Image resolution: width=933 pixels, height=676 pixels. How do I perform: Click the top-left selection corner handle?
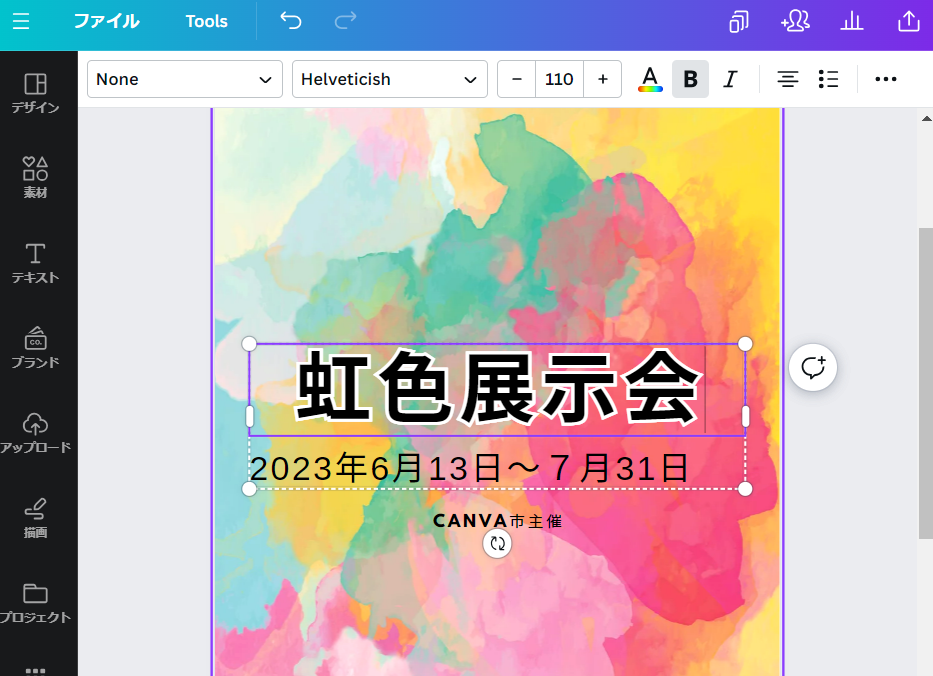coord(249,343)
